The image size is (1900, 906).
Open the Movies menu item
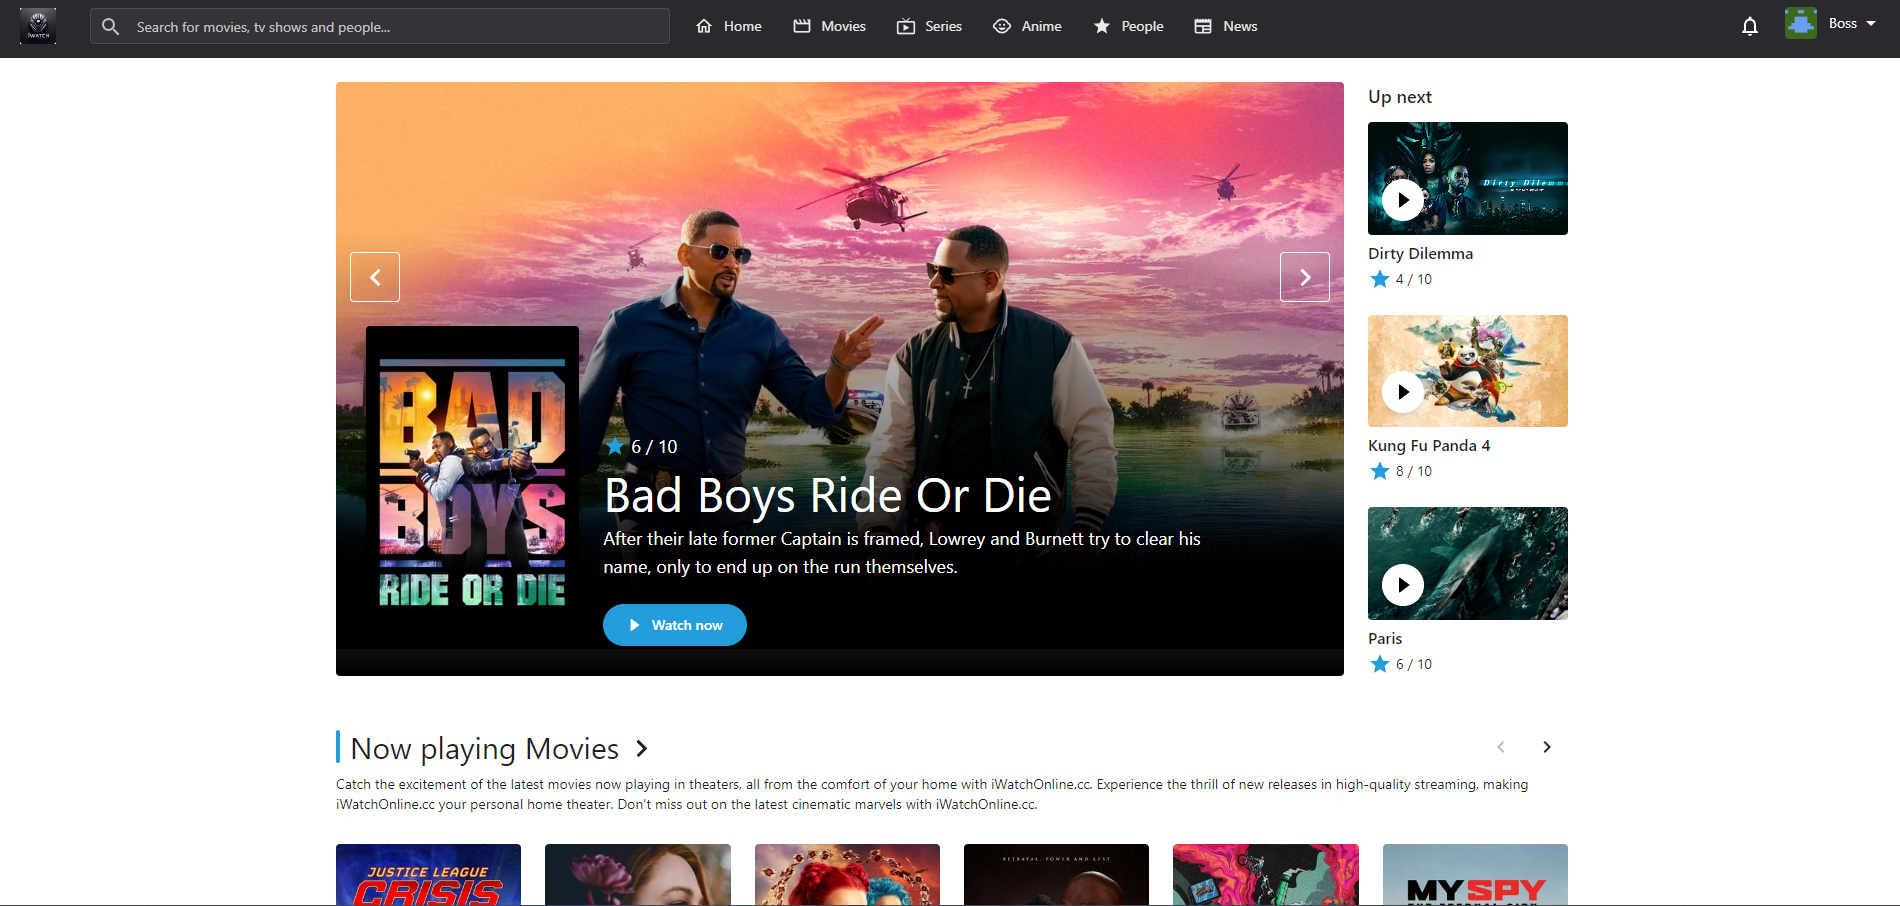click(x=830, y=26)
